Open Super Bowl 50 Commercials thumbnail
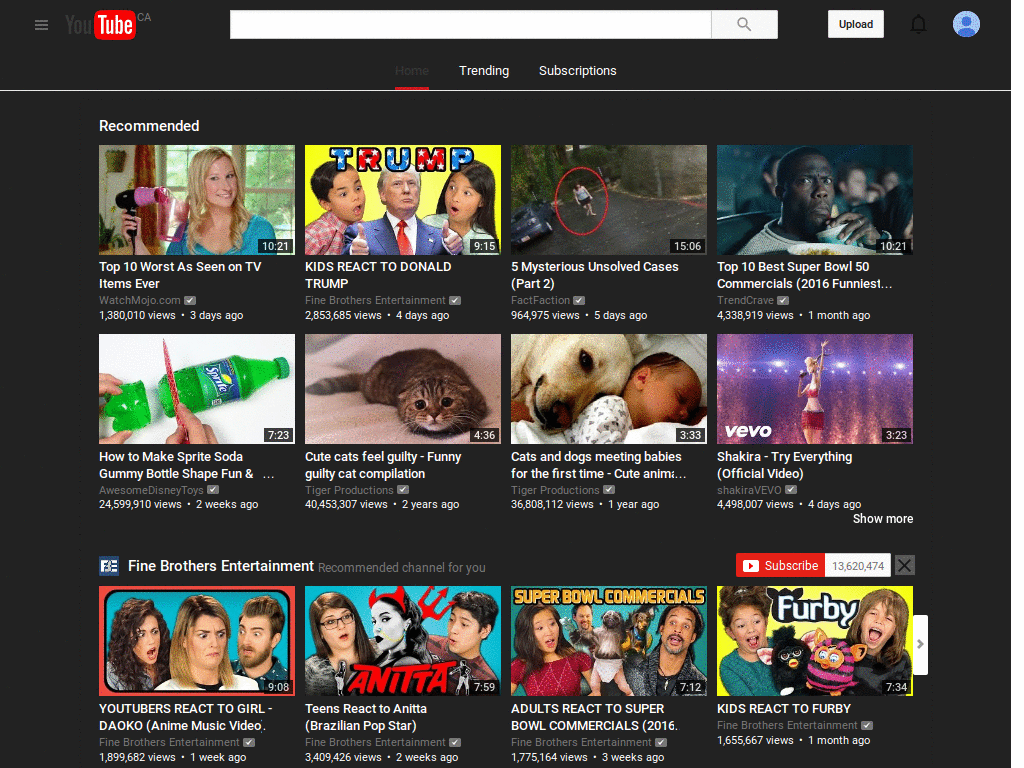 (x=815, y=200)
